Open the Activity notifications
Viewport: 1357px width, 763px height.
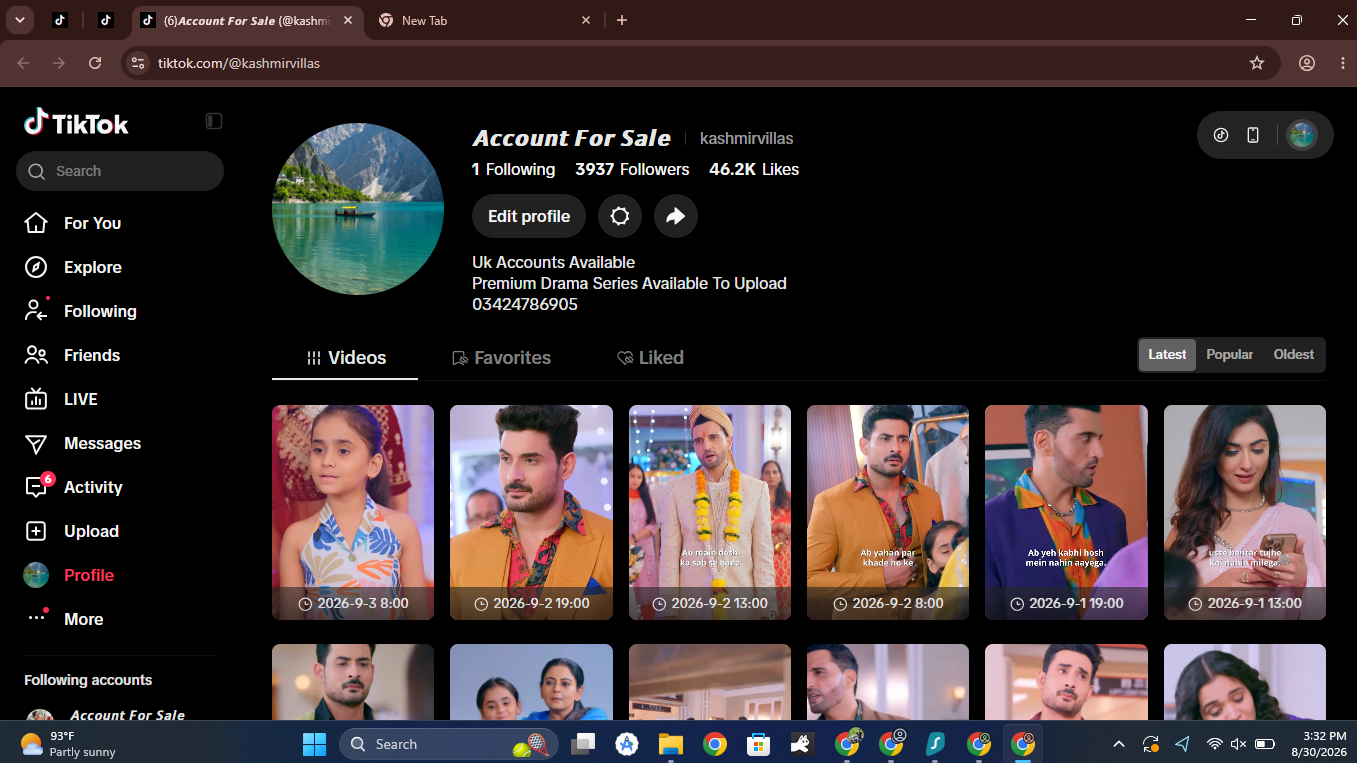(x=73, y=487)
